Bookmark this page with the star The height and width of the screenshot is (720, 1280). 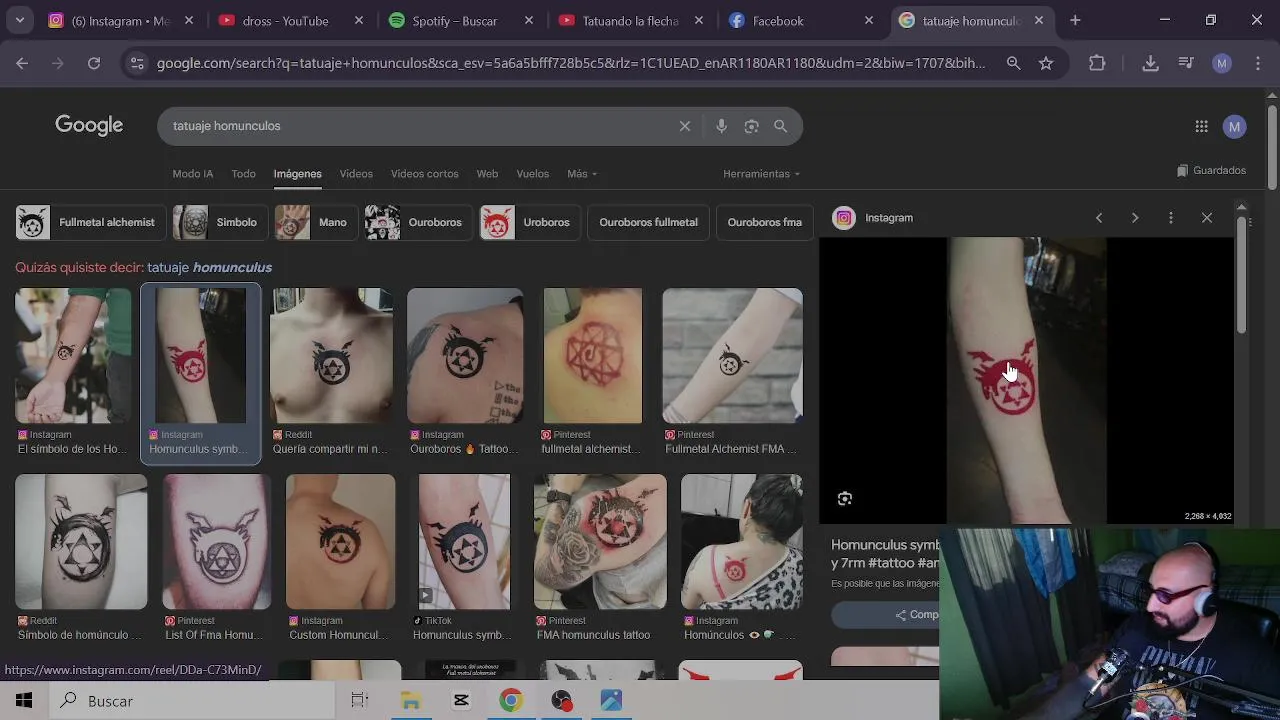pos(1046,63)
